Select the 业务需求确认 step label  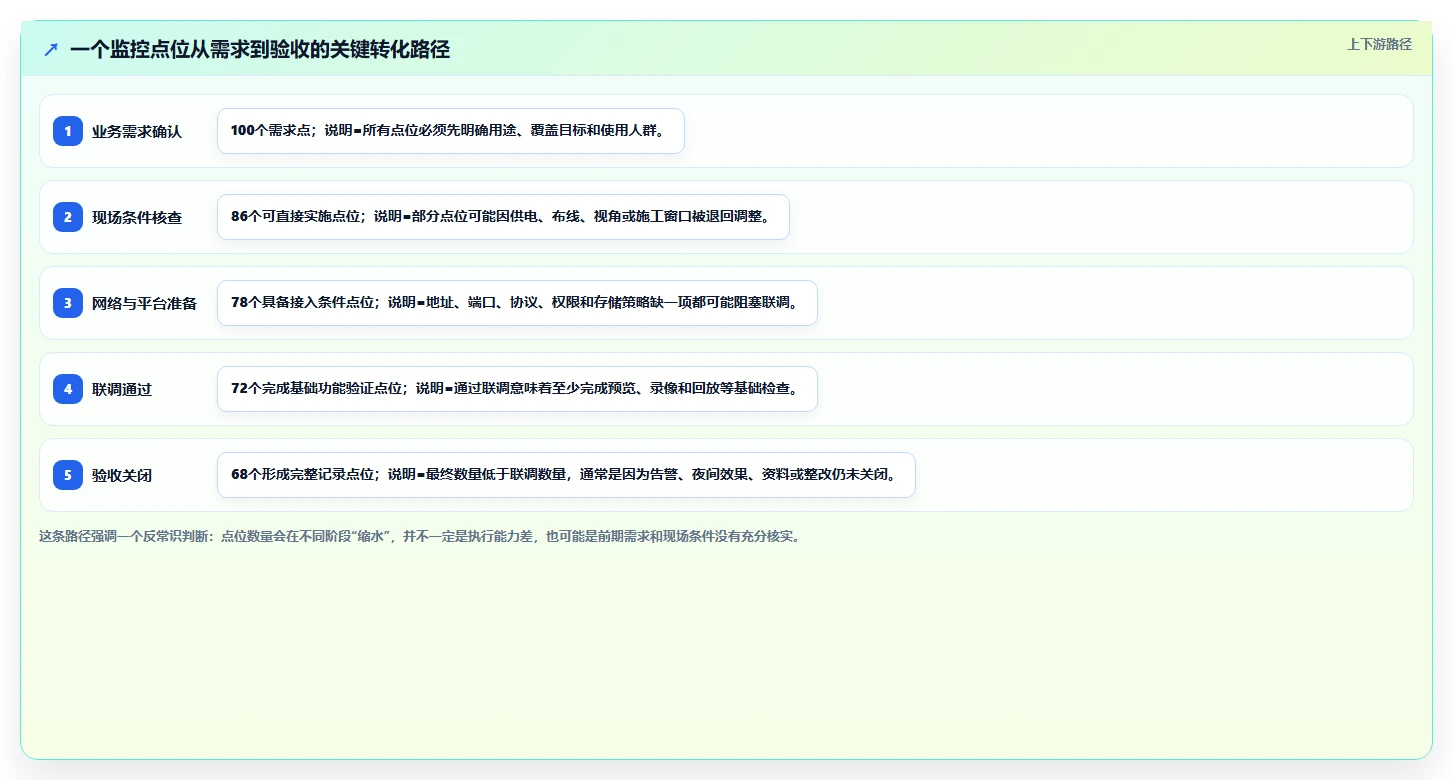(x=137, y=131)
